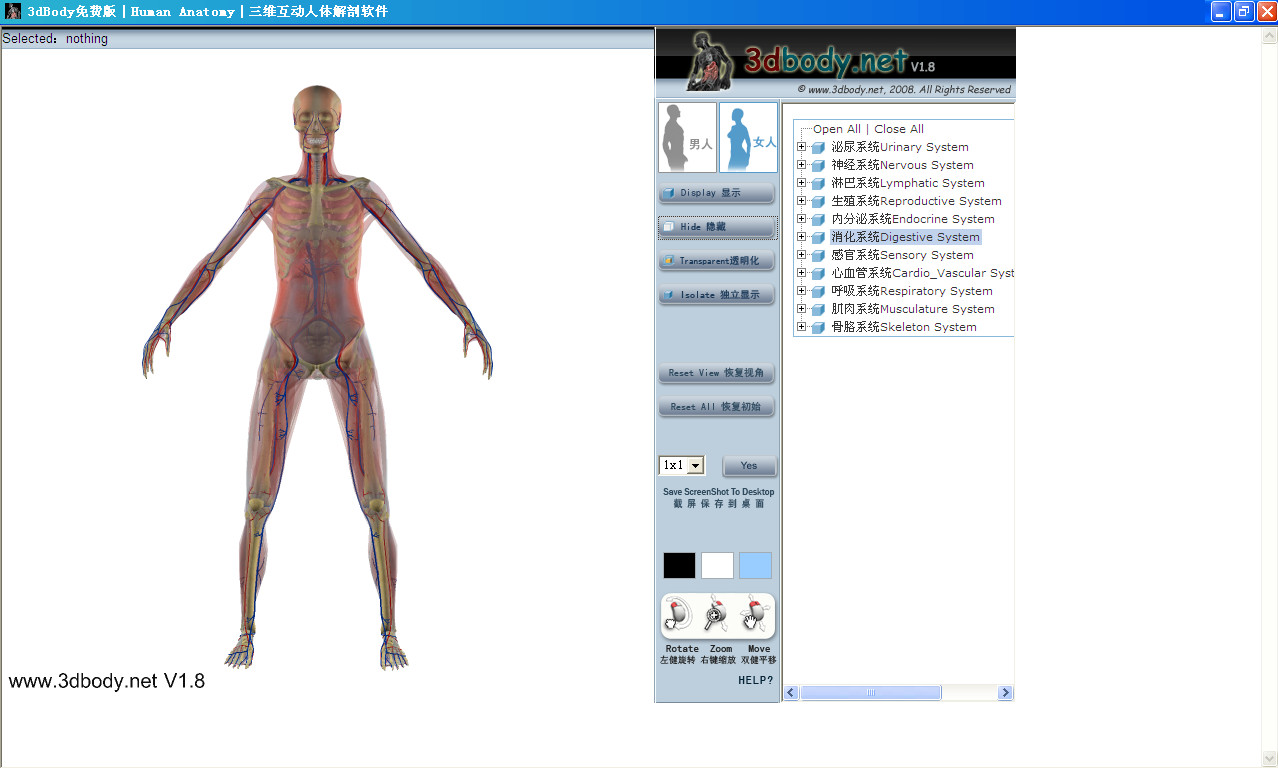Select the black background color swatch
The image size is (1278, 768).
tap(678, 565)
